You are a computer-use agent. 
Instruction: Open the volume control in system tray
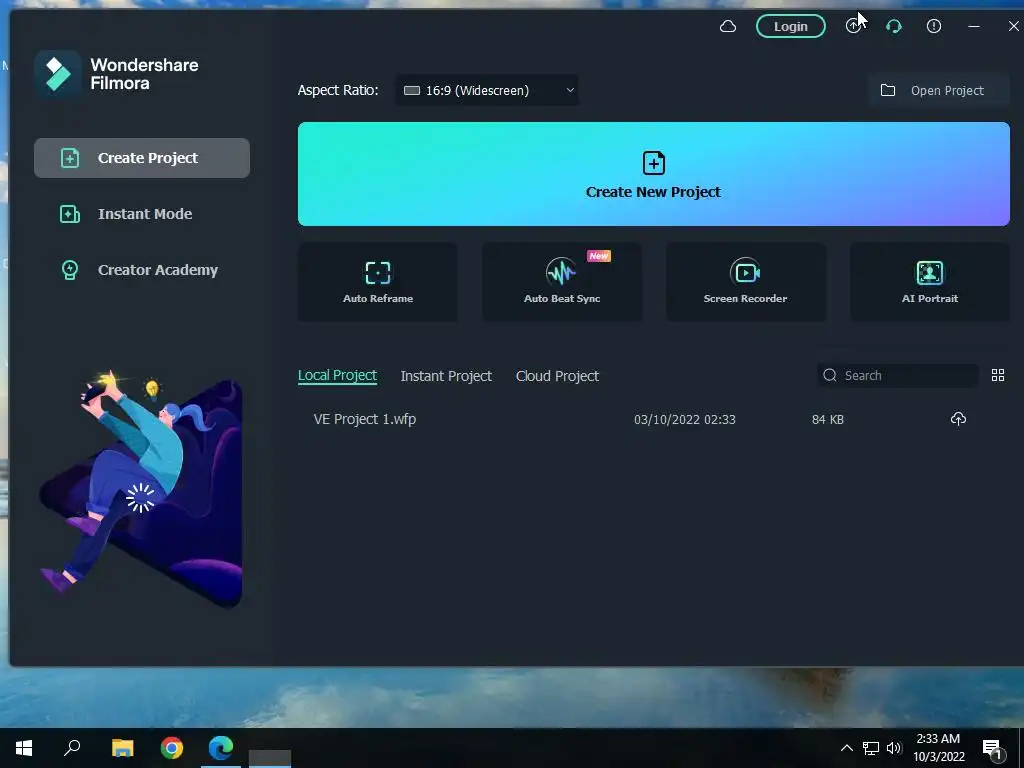click(x=894, y=748)
